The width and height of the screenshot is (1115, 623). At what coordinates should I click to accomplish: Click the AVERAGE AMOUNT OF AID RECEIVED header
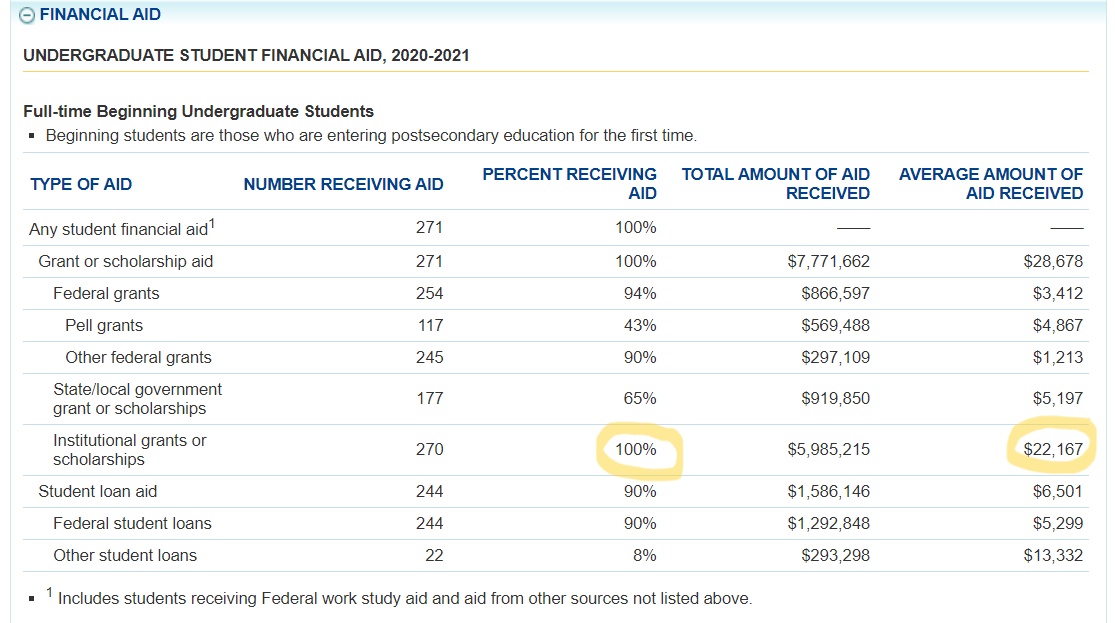990,183
